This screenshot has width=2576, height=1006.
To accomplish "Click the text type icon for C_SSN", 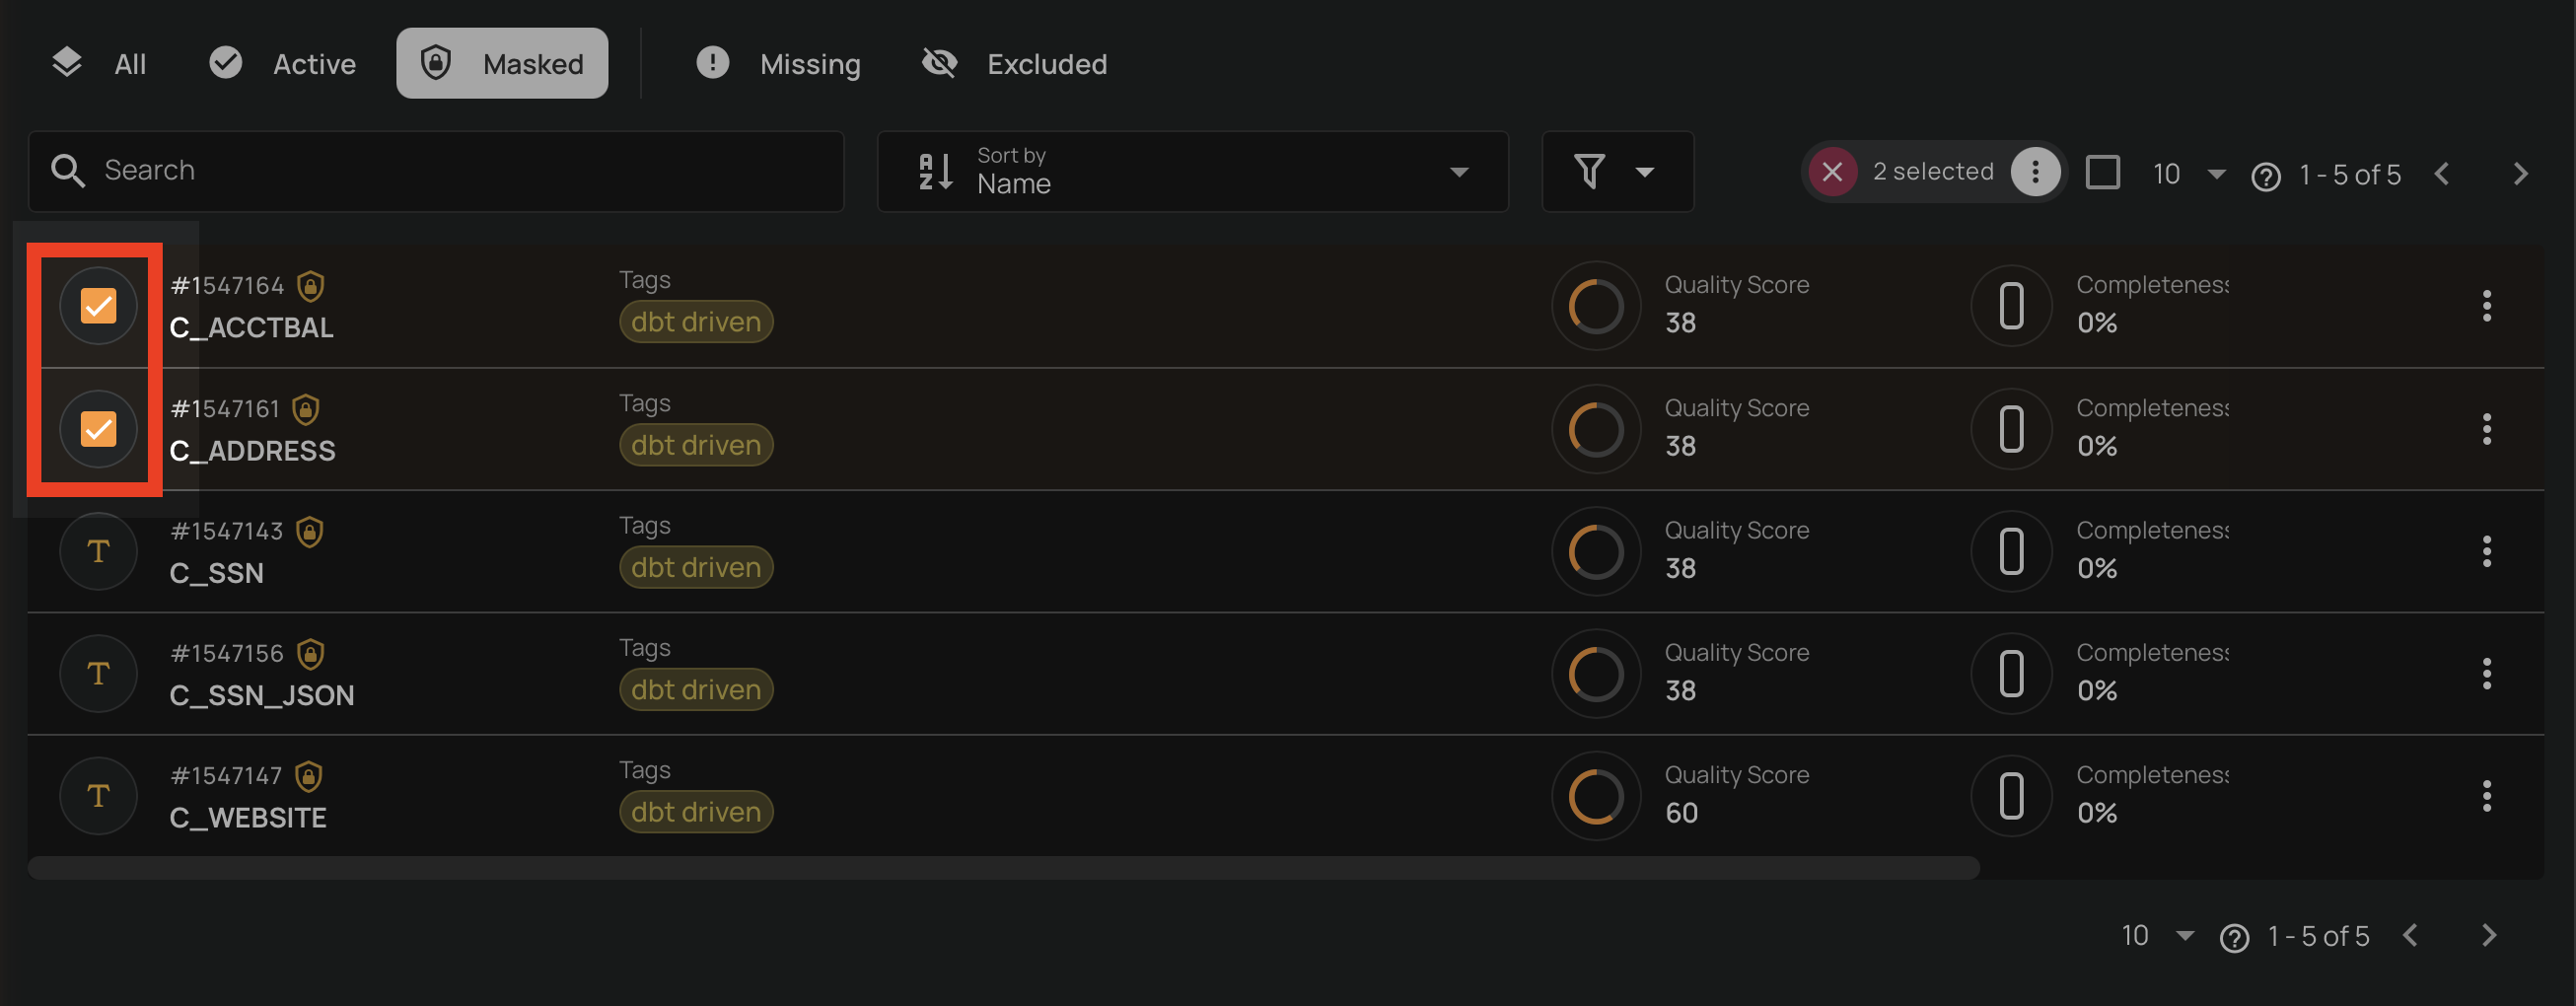I will point(98,551).
